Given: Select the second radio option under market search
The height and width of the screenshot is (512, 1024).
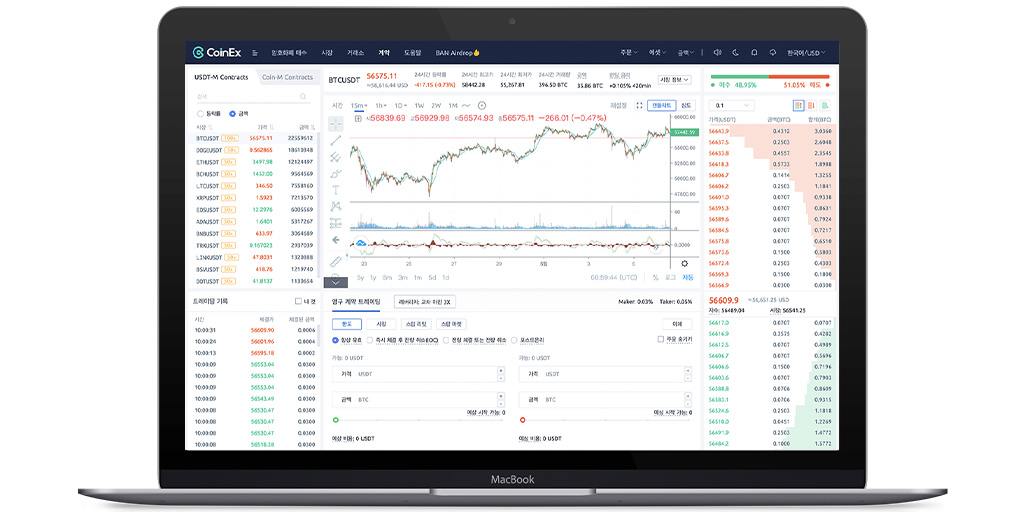Looking at the screenshot, I should pyautogui.click(x=232, y=114).
